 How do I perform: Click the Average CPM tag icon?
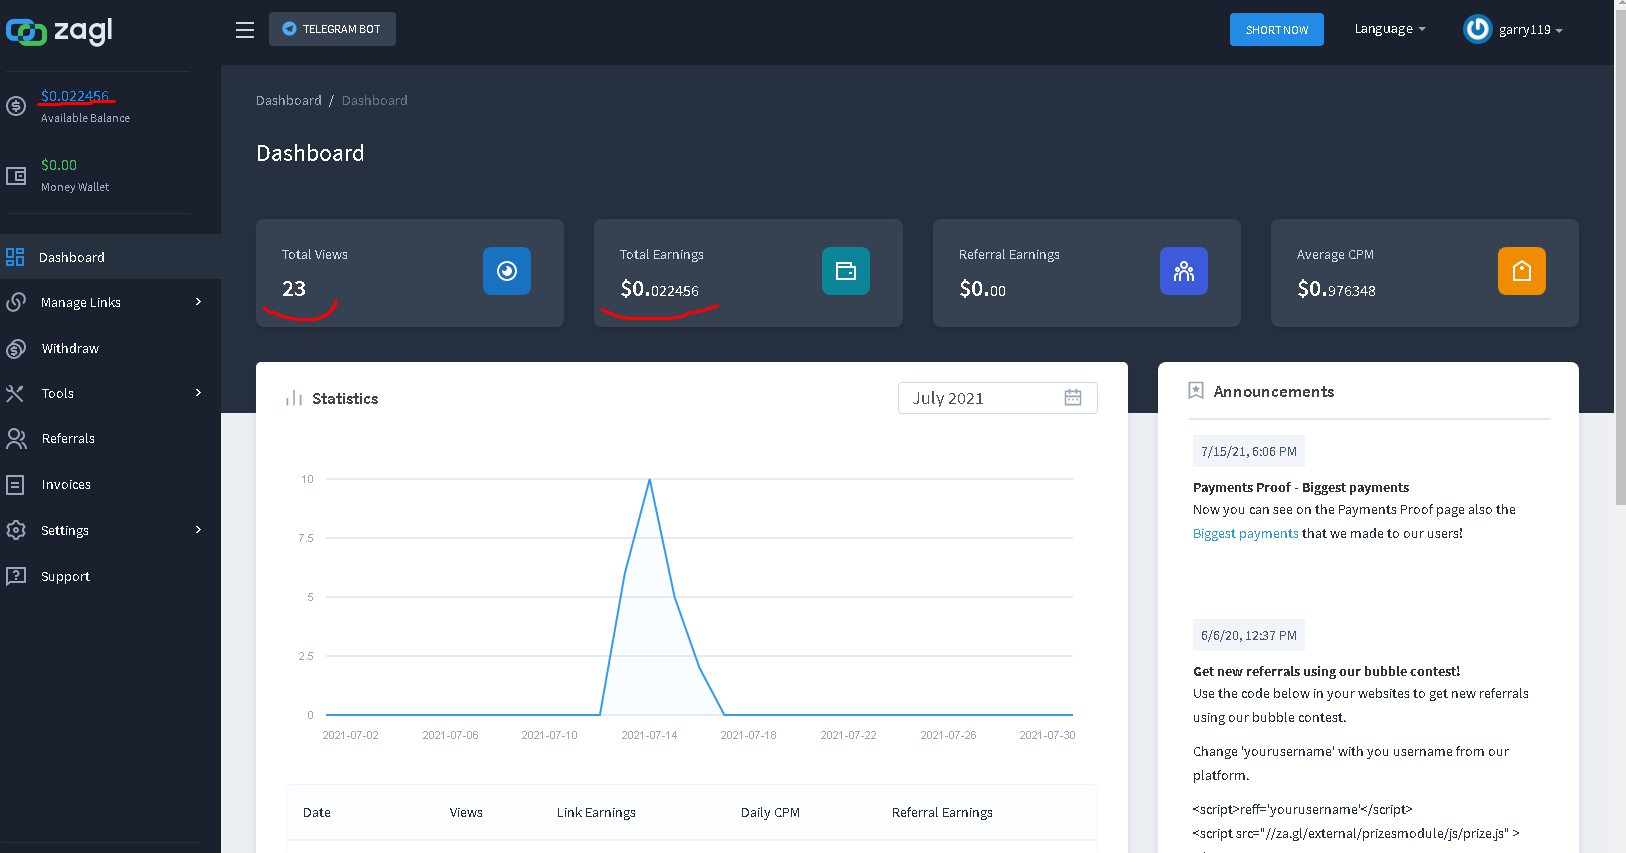pos(1522,271)
